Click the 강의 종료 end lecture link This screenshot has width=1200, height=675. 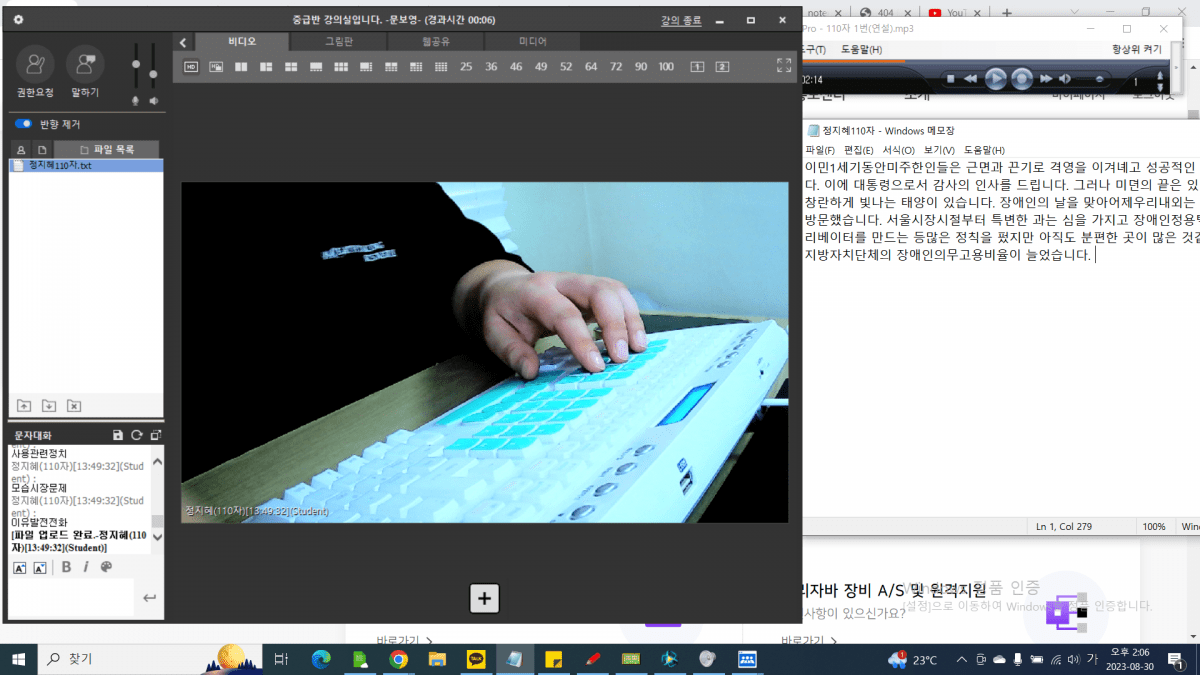click(681, 20)
